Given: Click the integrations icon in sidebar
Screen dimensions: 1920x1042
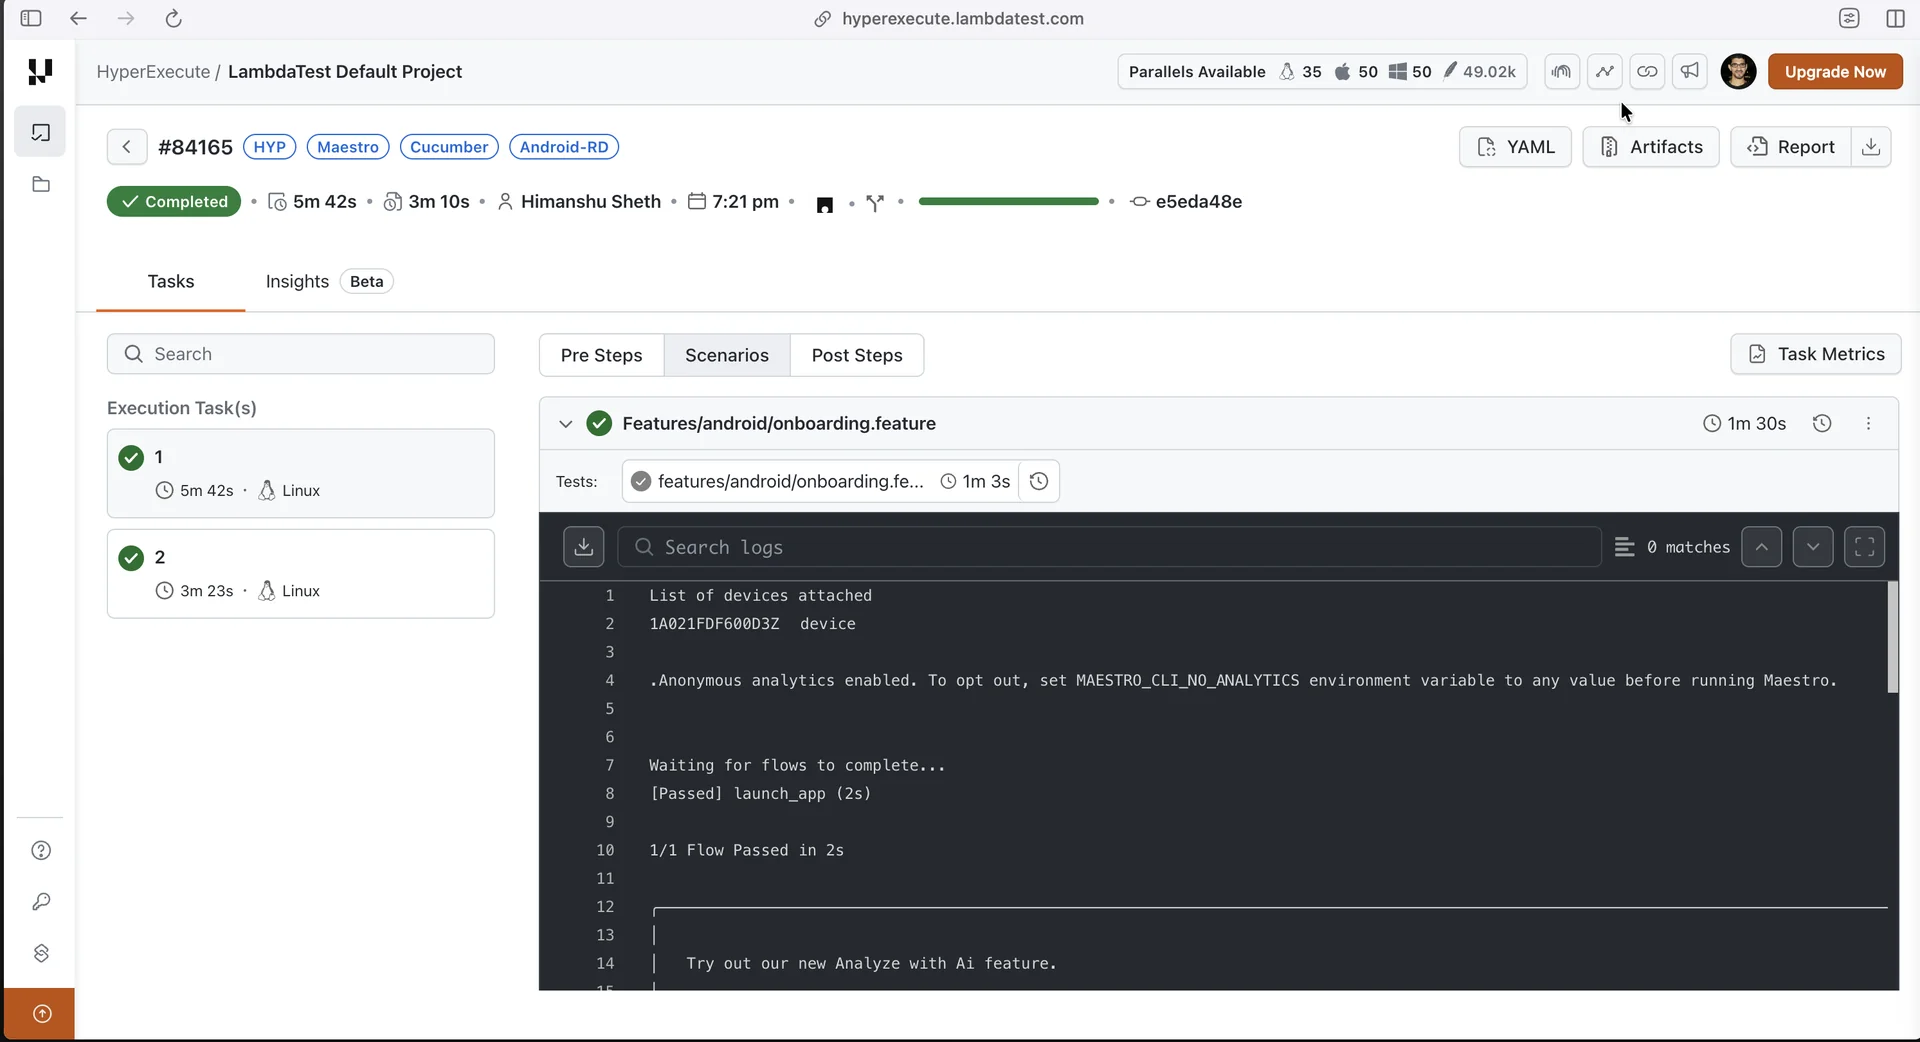Looking at the screenshot, I should click(x=41, y=953).
